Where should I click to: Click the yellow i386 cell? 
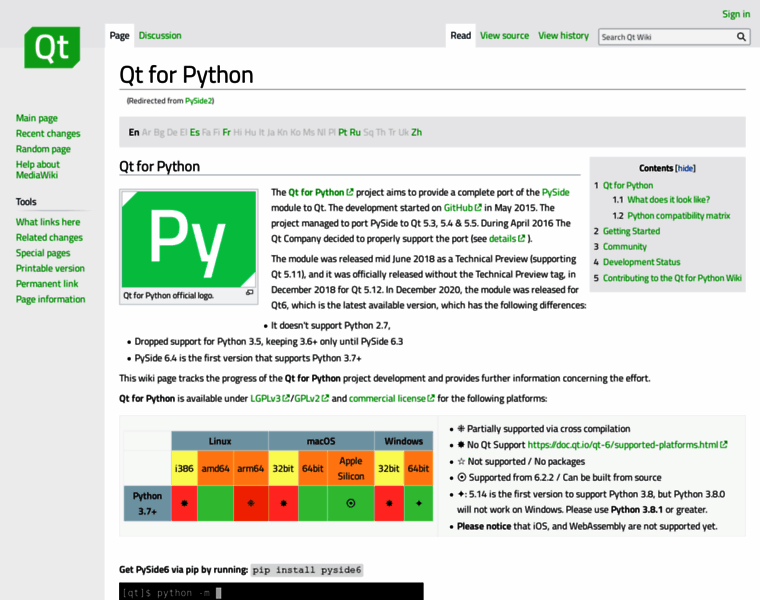click(x=184, y=468)
